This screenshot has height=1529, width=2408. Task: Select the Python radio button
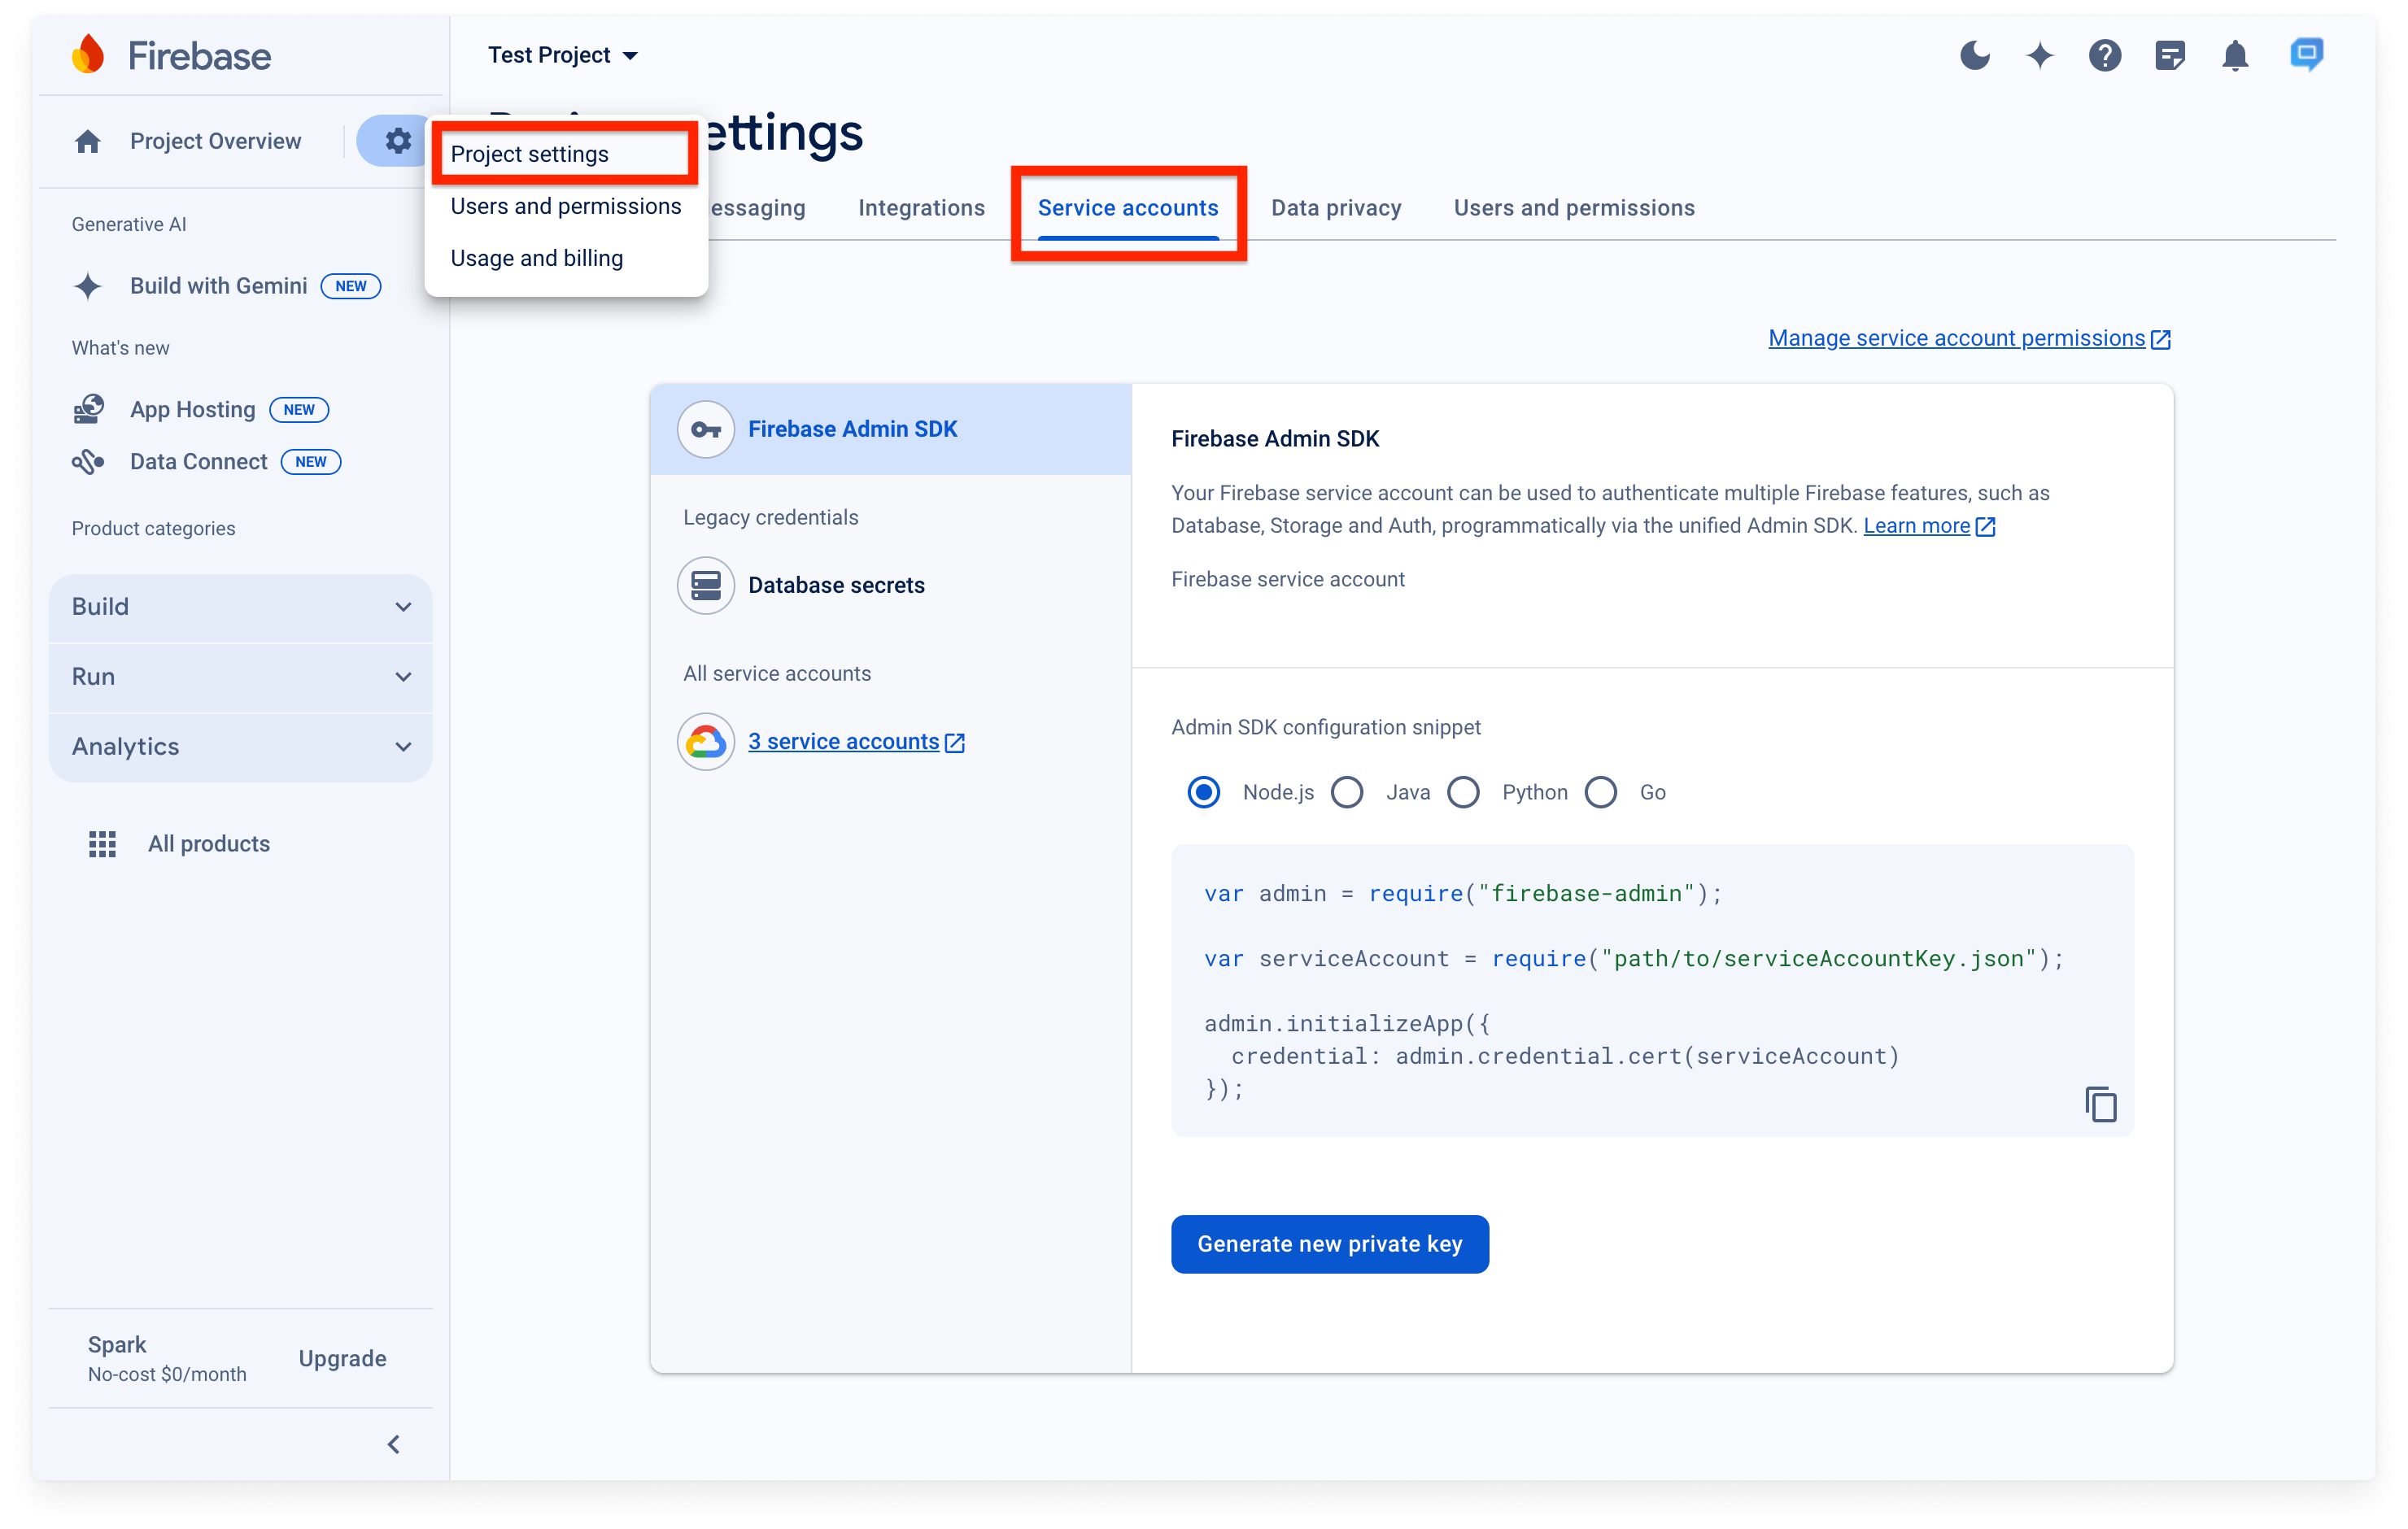tap(1464, 792)
